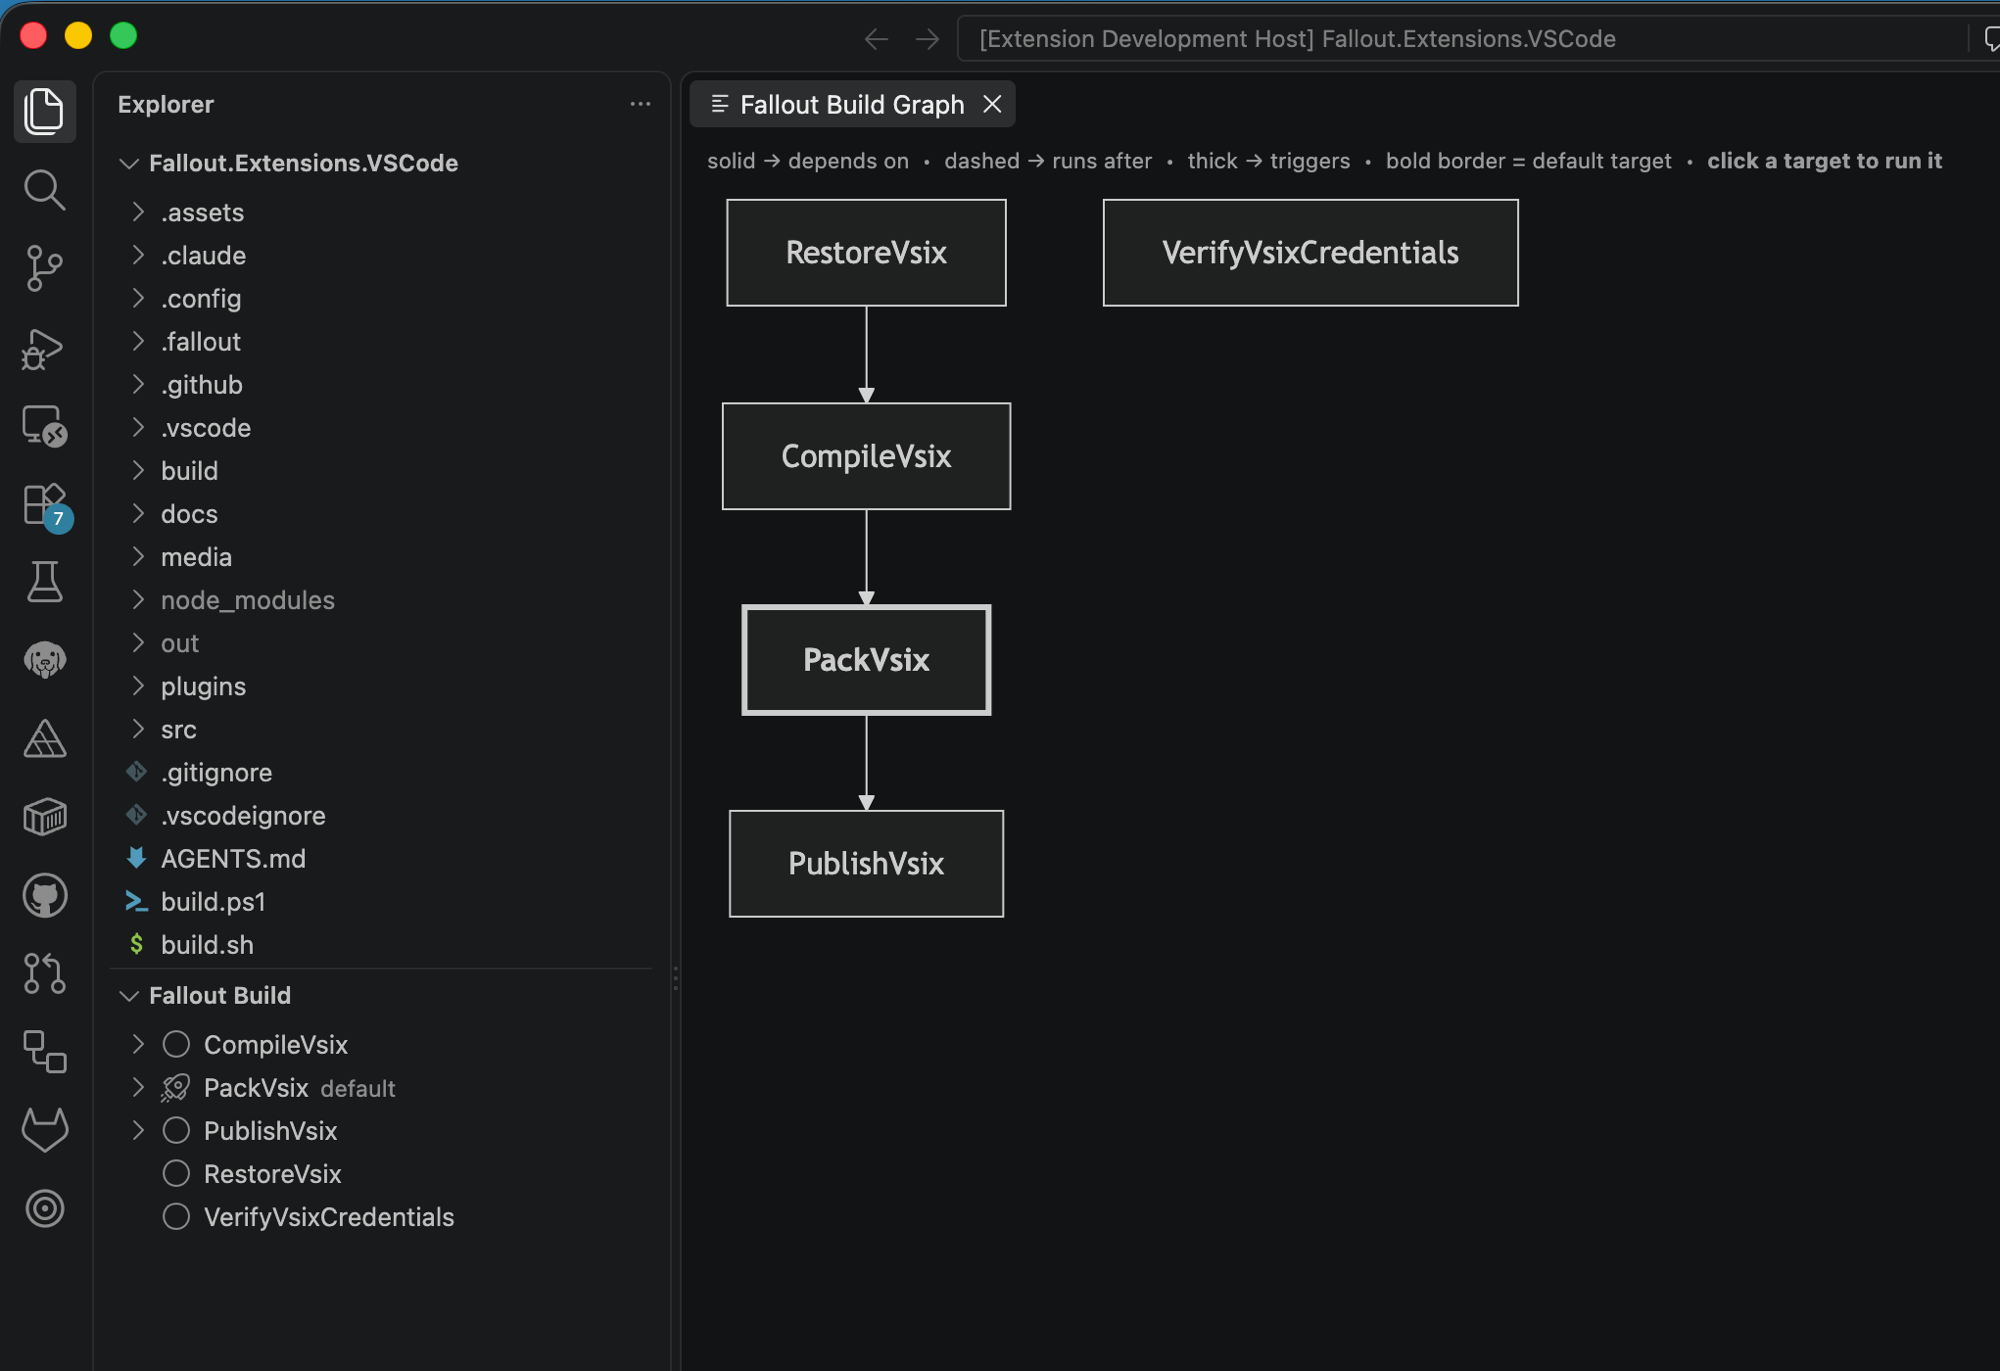Click the .gitignore git file icon
Image resolution: width=2000 pixels, height=1371 pixels.
coord(137,773)
